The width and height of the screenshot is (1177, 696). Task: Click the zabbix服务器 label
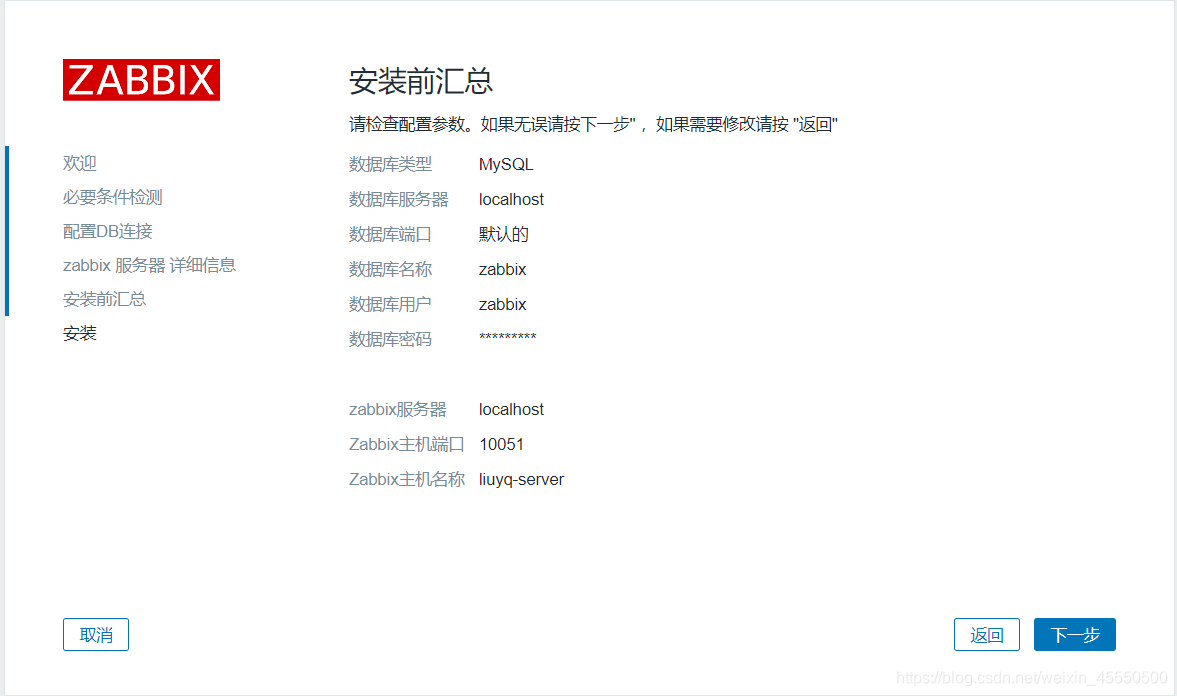coord(398,409)
